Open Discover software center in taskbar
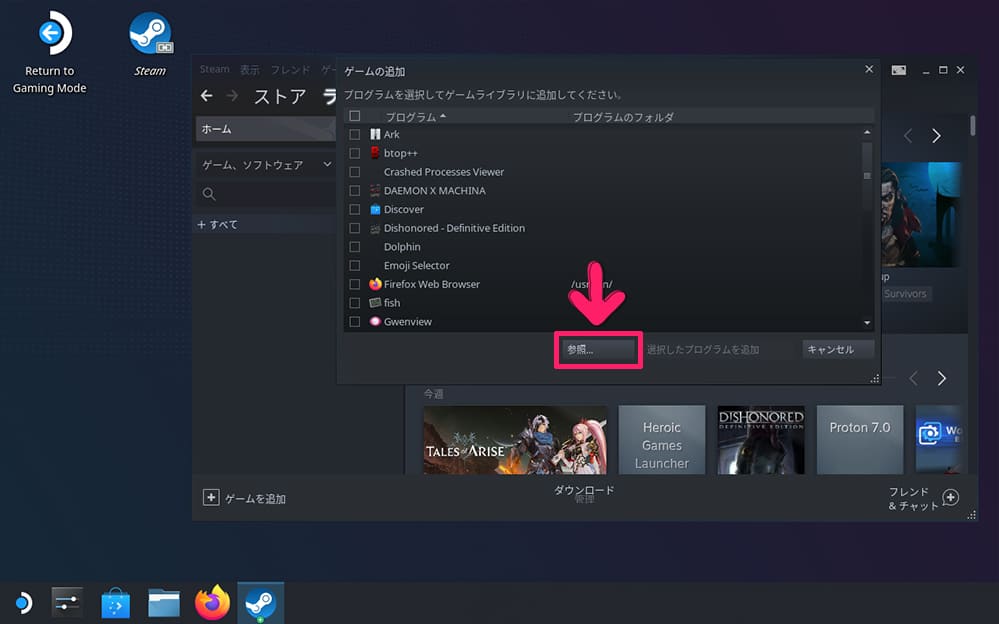This screenshot has height=624, width=999. click(x=115, y=602)
